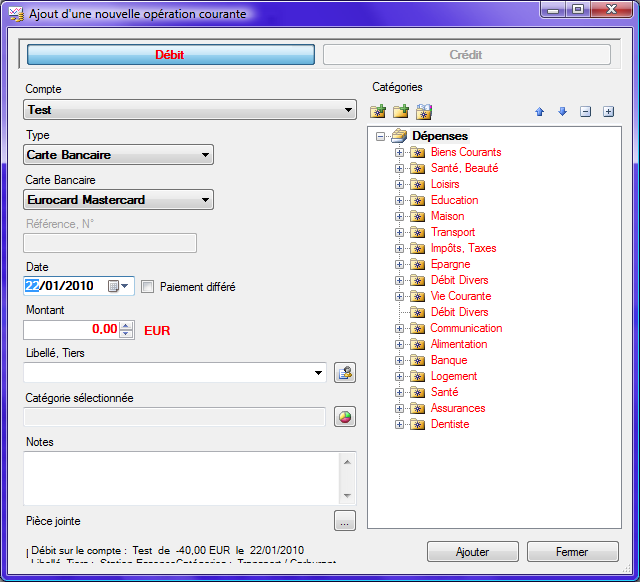The width and height of the screenshot is (640, 582).
Task: Switch to the Crédit tab
Action: pyautogui.click(x=466, y=55)
